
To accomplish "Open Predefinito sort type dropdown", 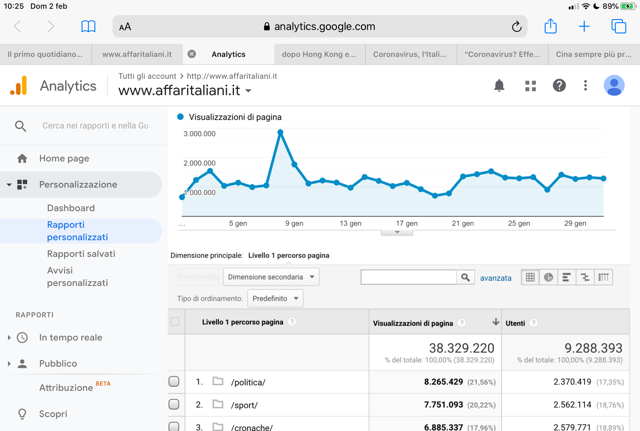I will coord(276,298).
